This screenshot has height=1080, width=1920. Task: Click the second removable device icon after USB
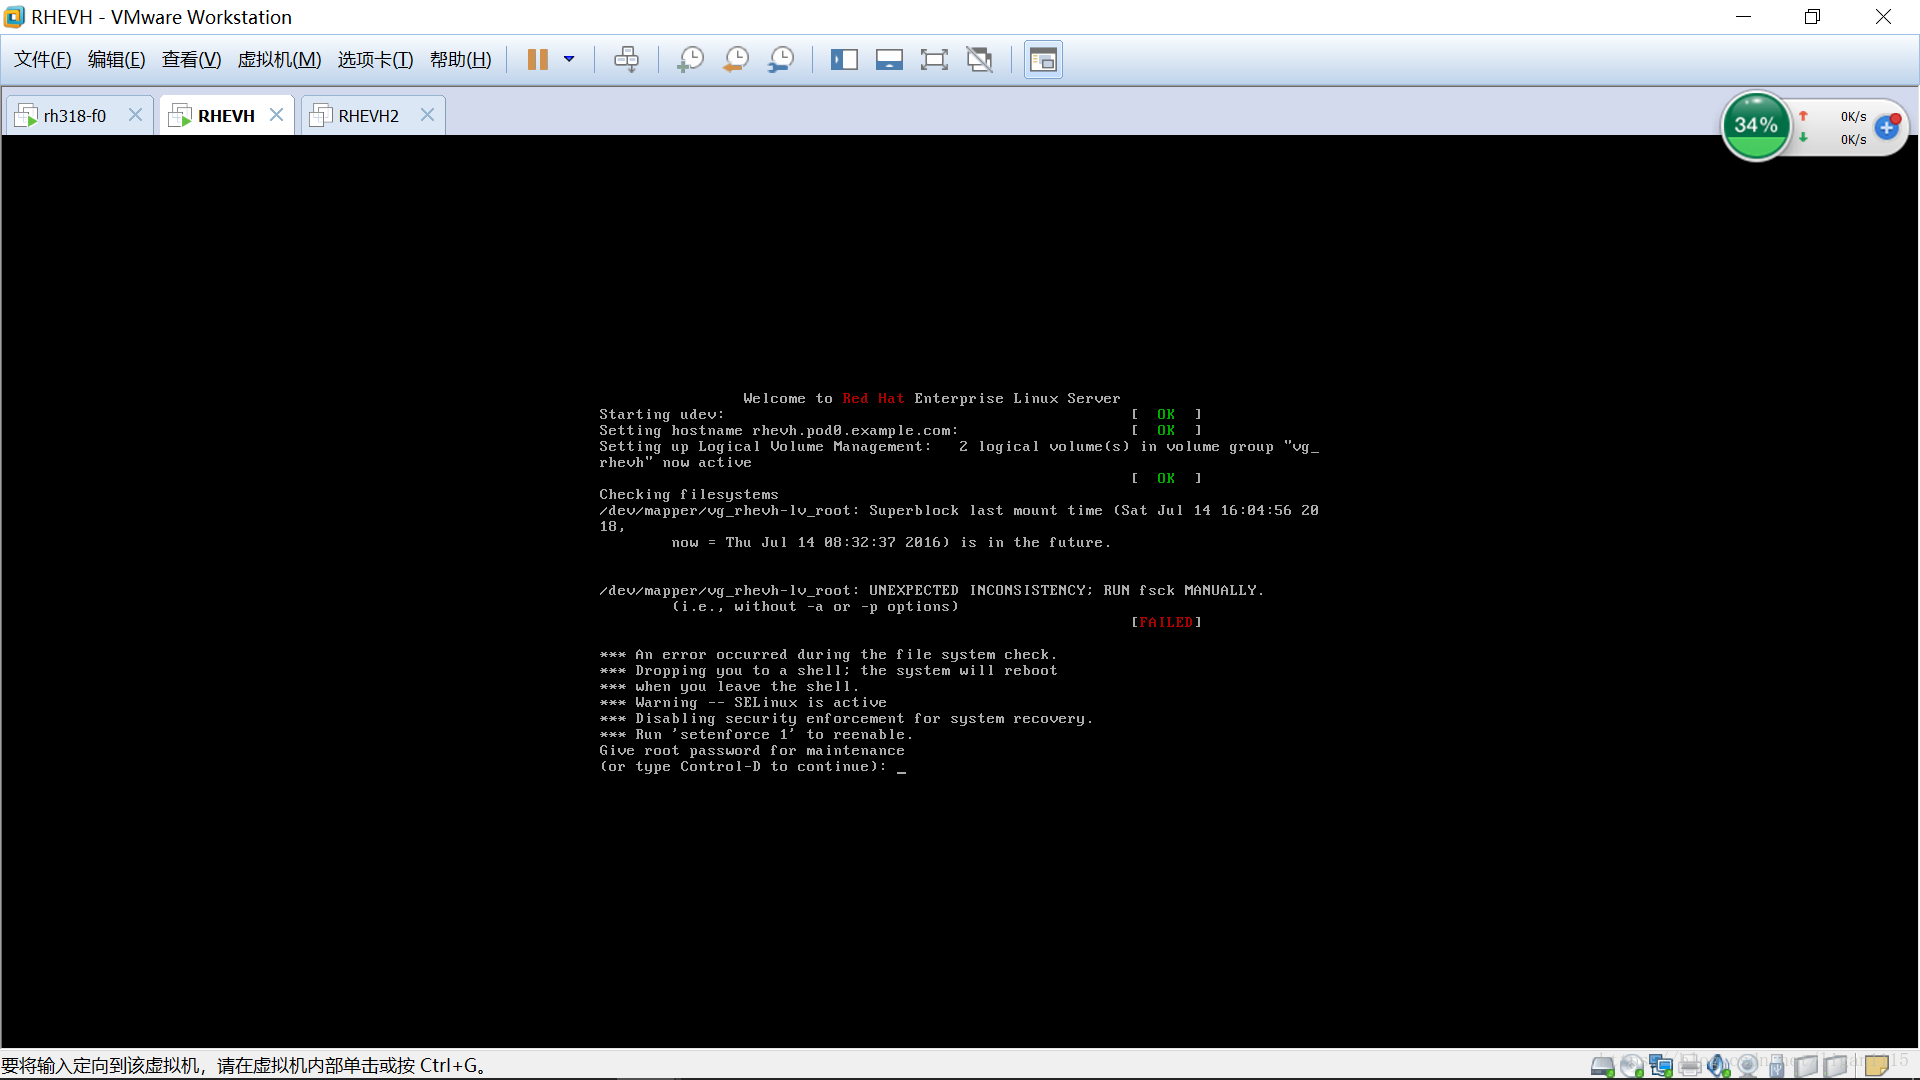1835,1066
